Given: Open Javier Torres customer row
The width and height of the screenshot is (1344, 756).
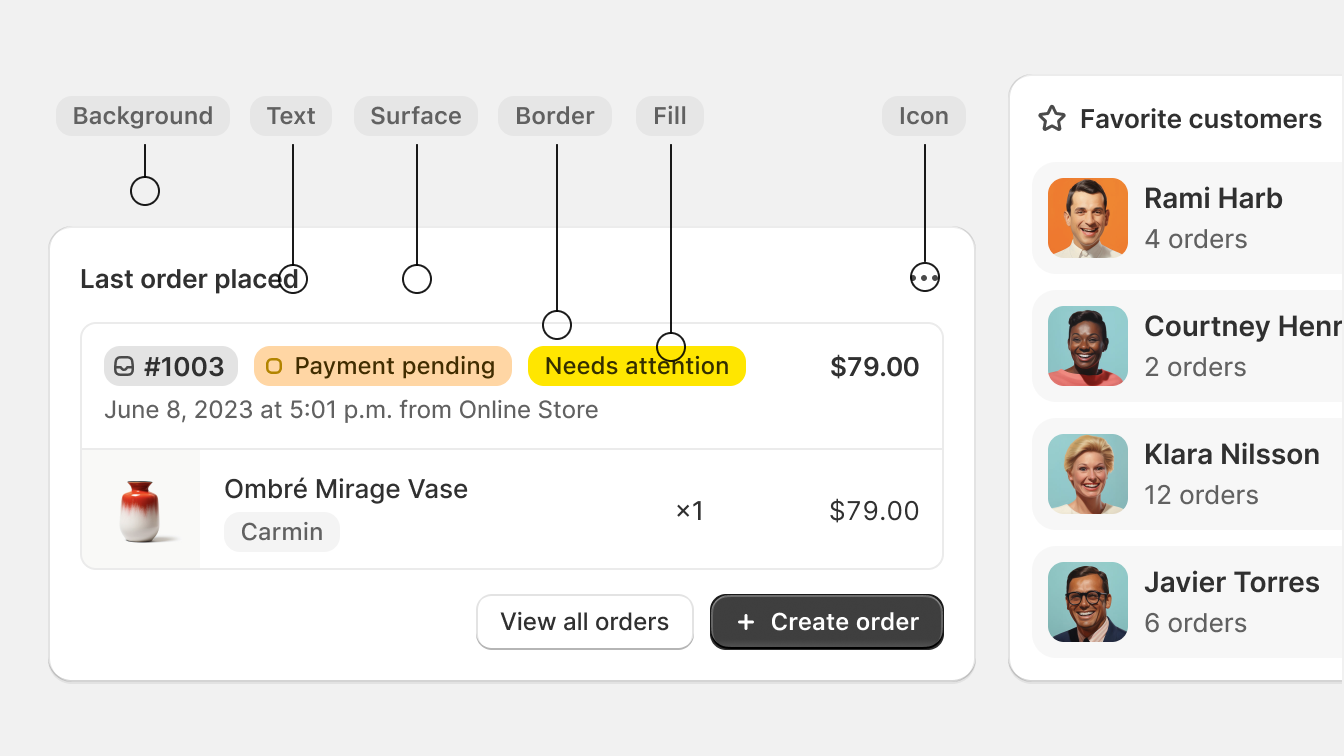Looking at the screenshot, I should (1188, 602).
